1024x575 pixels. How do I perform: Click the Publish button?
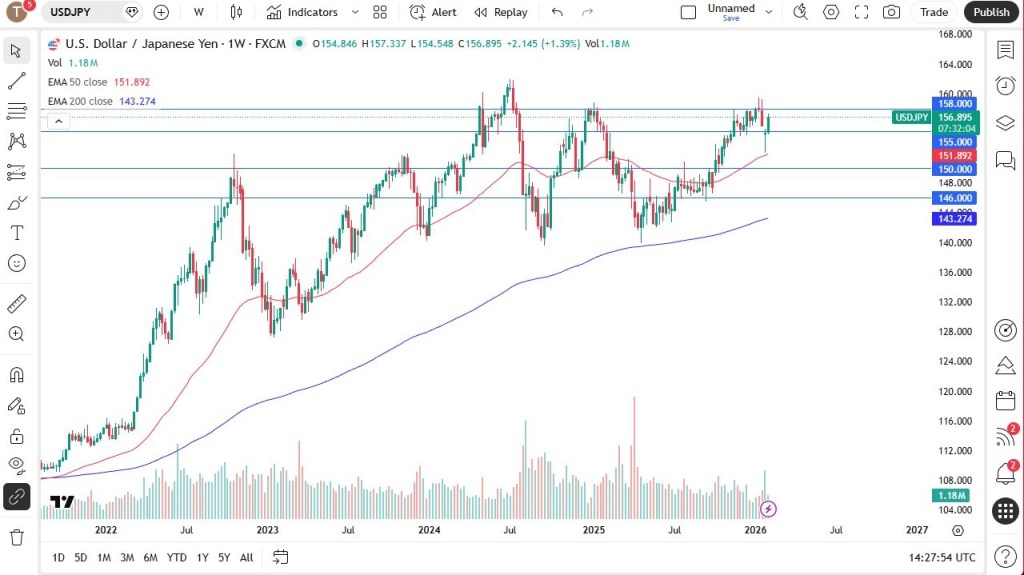point(991,12)
